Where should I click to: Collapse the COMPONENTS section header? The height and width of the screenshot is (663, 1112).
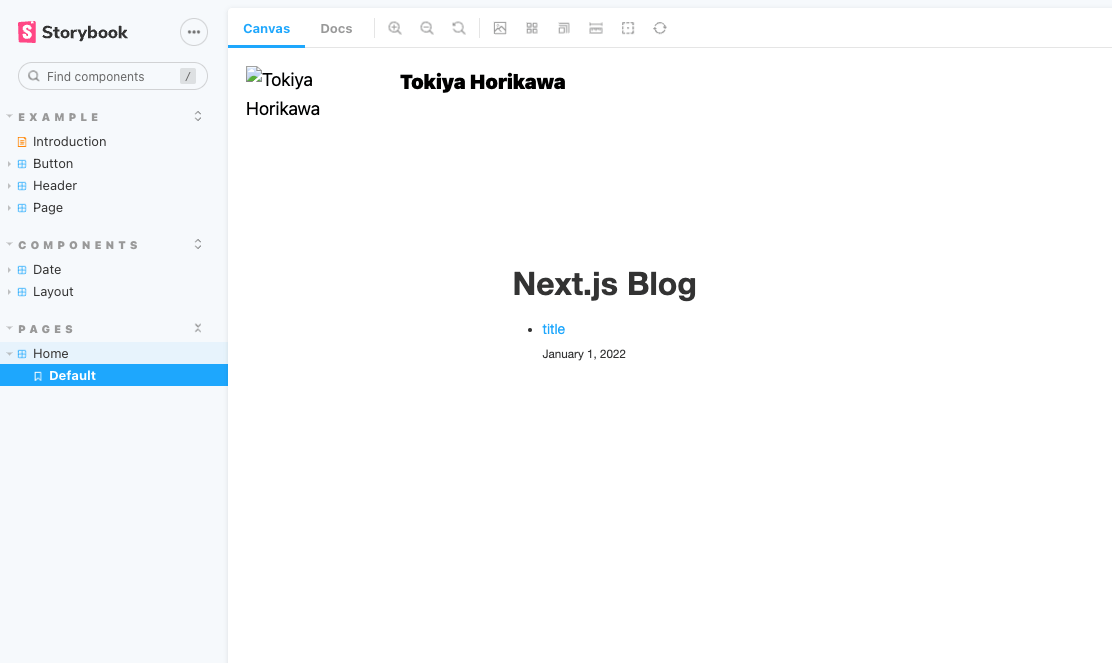78,245
